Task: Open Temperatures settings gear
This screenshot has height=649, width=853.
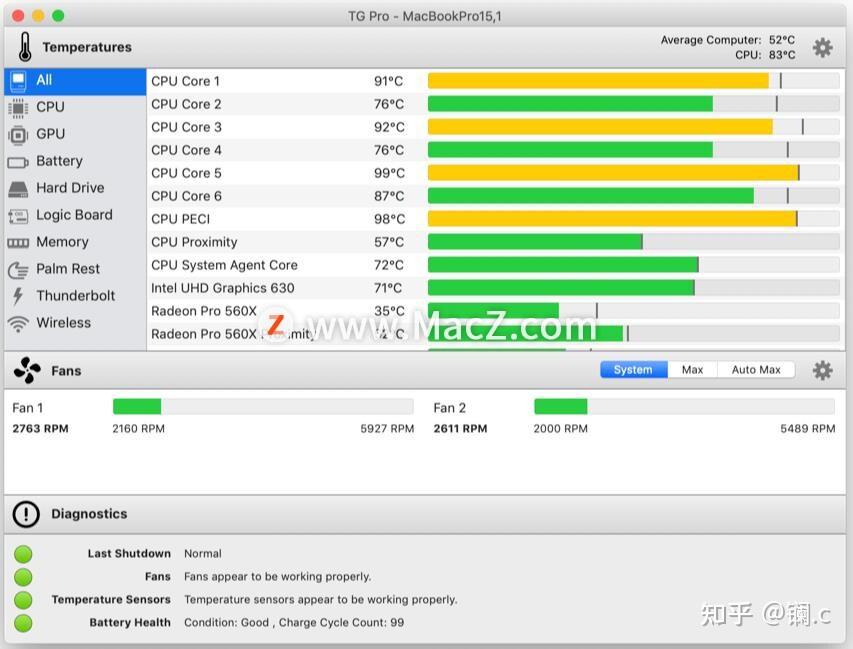Action: pyautogui.click(x=822, y=48)
